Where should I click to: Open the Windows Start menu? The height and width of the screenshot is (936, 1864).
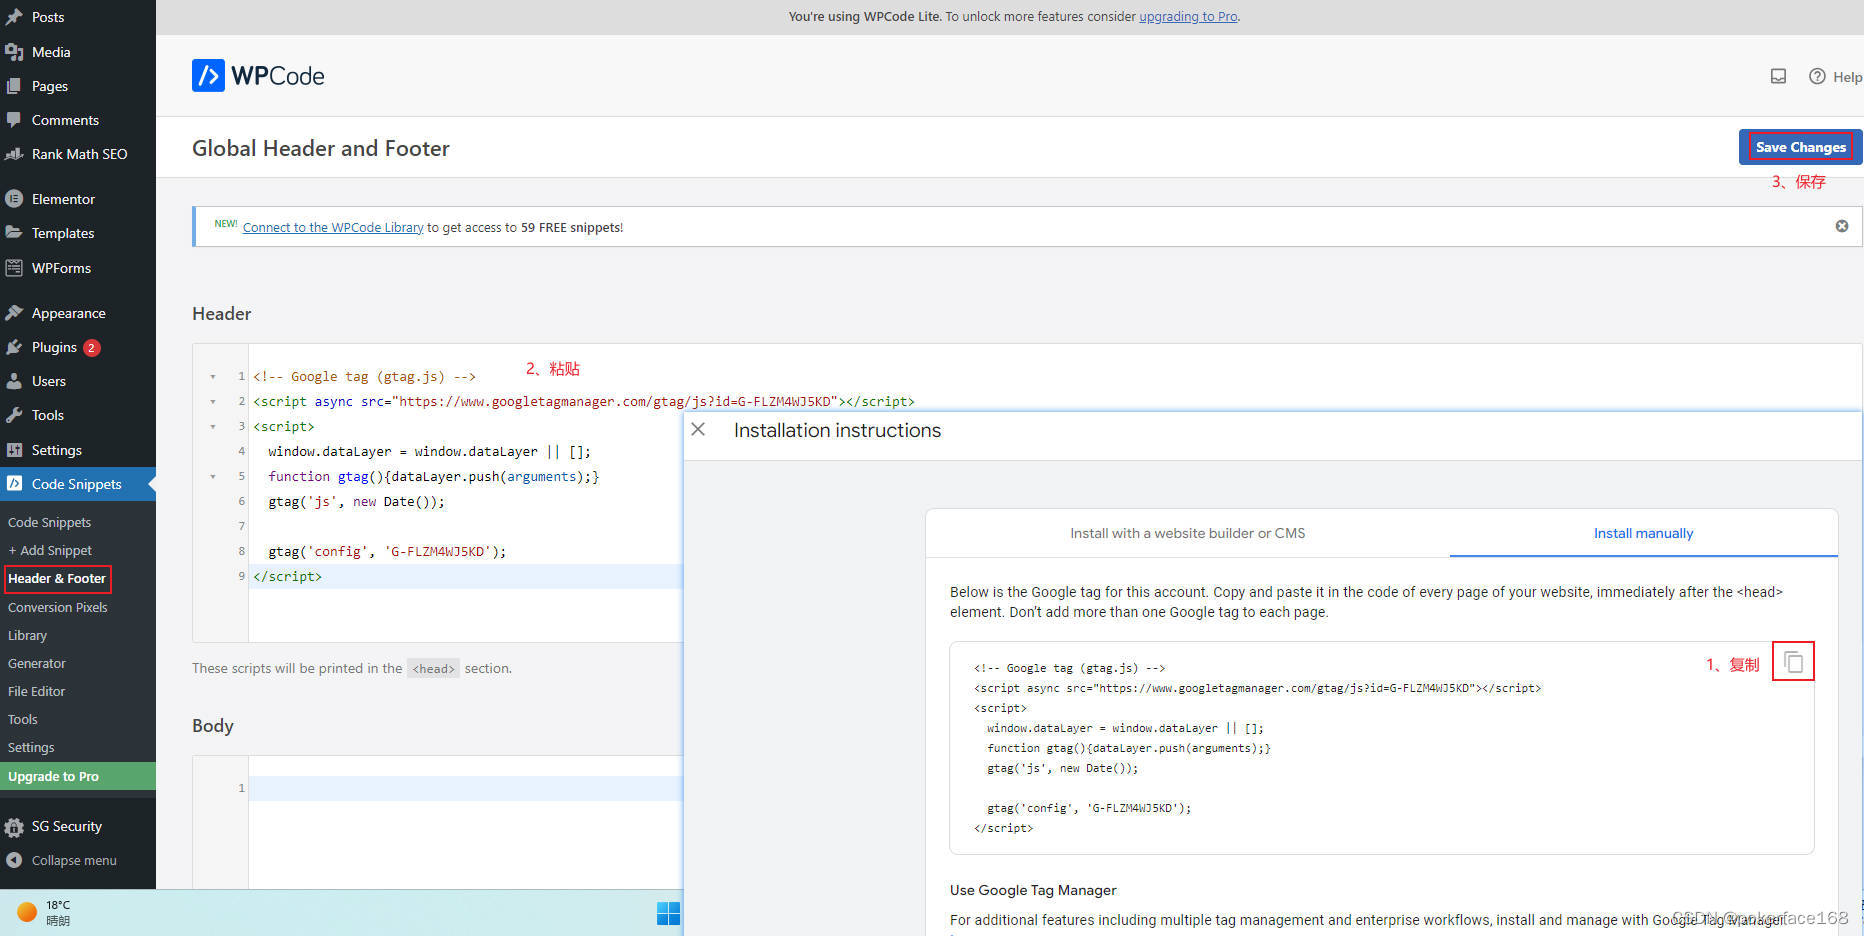[x=668, y=913]
